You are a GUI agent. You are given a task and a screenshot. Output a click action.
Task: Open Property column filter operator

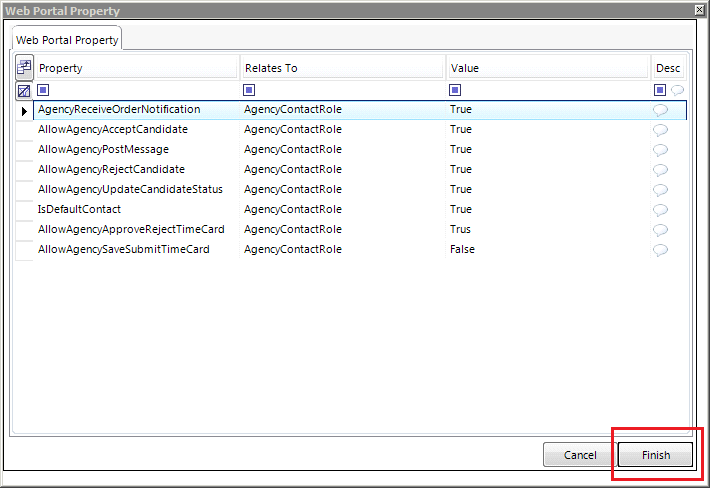coord(43,90)
